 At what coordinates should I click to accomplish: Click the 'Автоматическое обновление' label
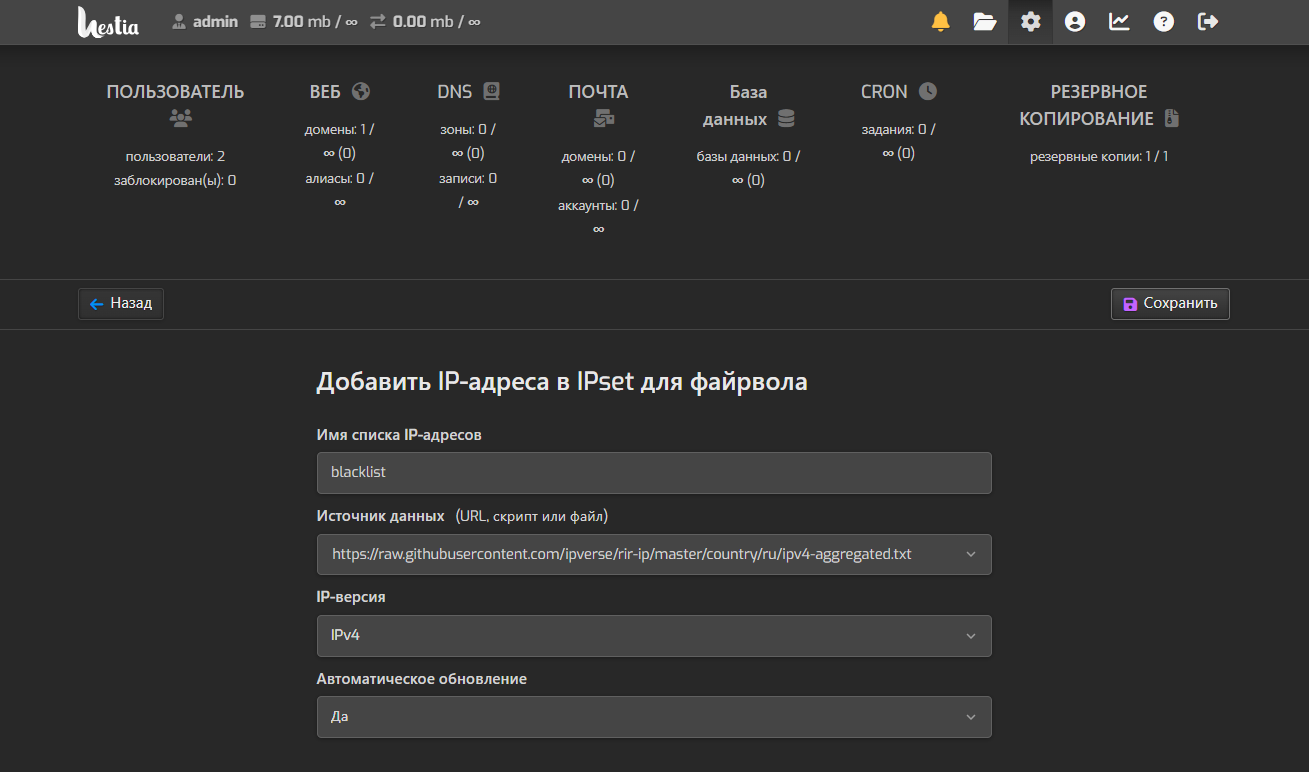pos(422,678)
